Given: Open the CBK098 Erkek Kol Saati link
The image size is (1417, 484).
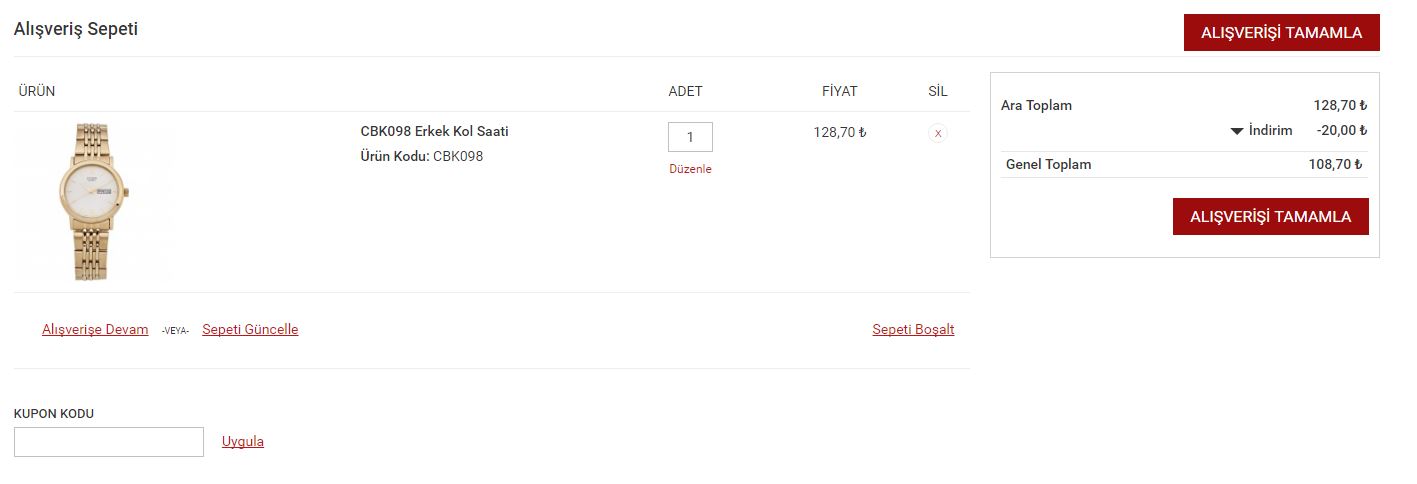Looking at the screenshot, I should point(434,131).
